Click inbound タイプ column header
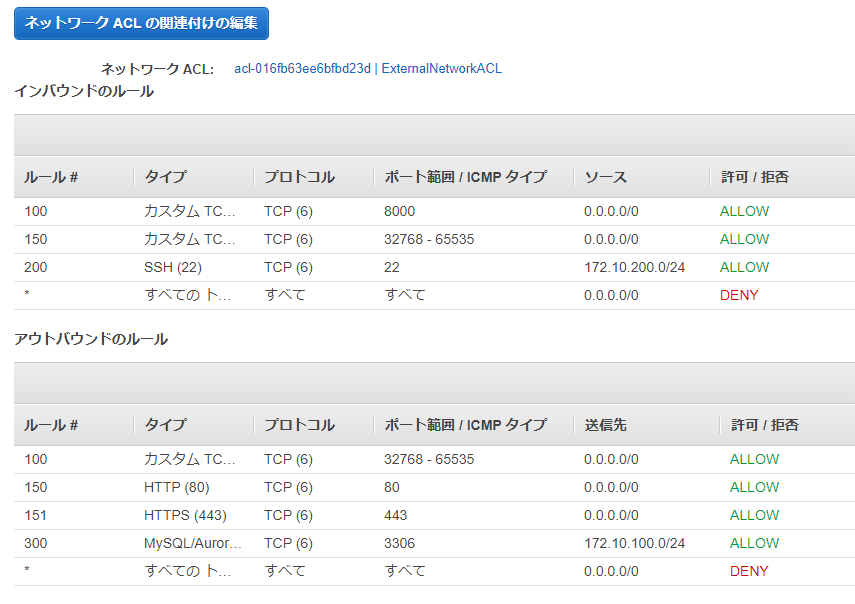This screenshot has width=855, height=604. pos(166,177)
